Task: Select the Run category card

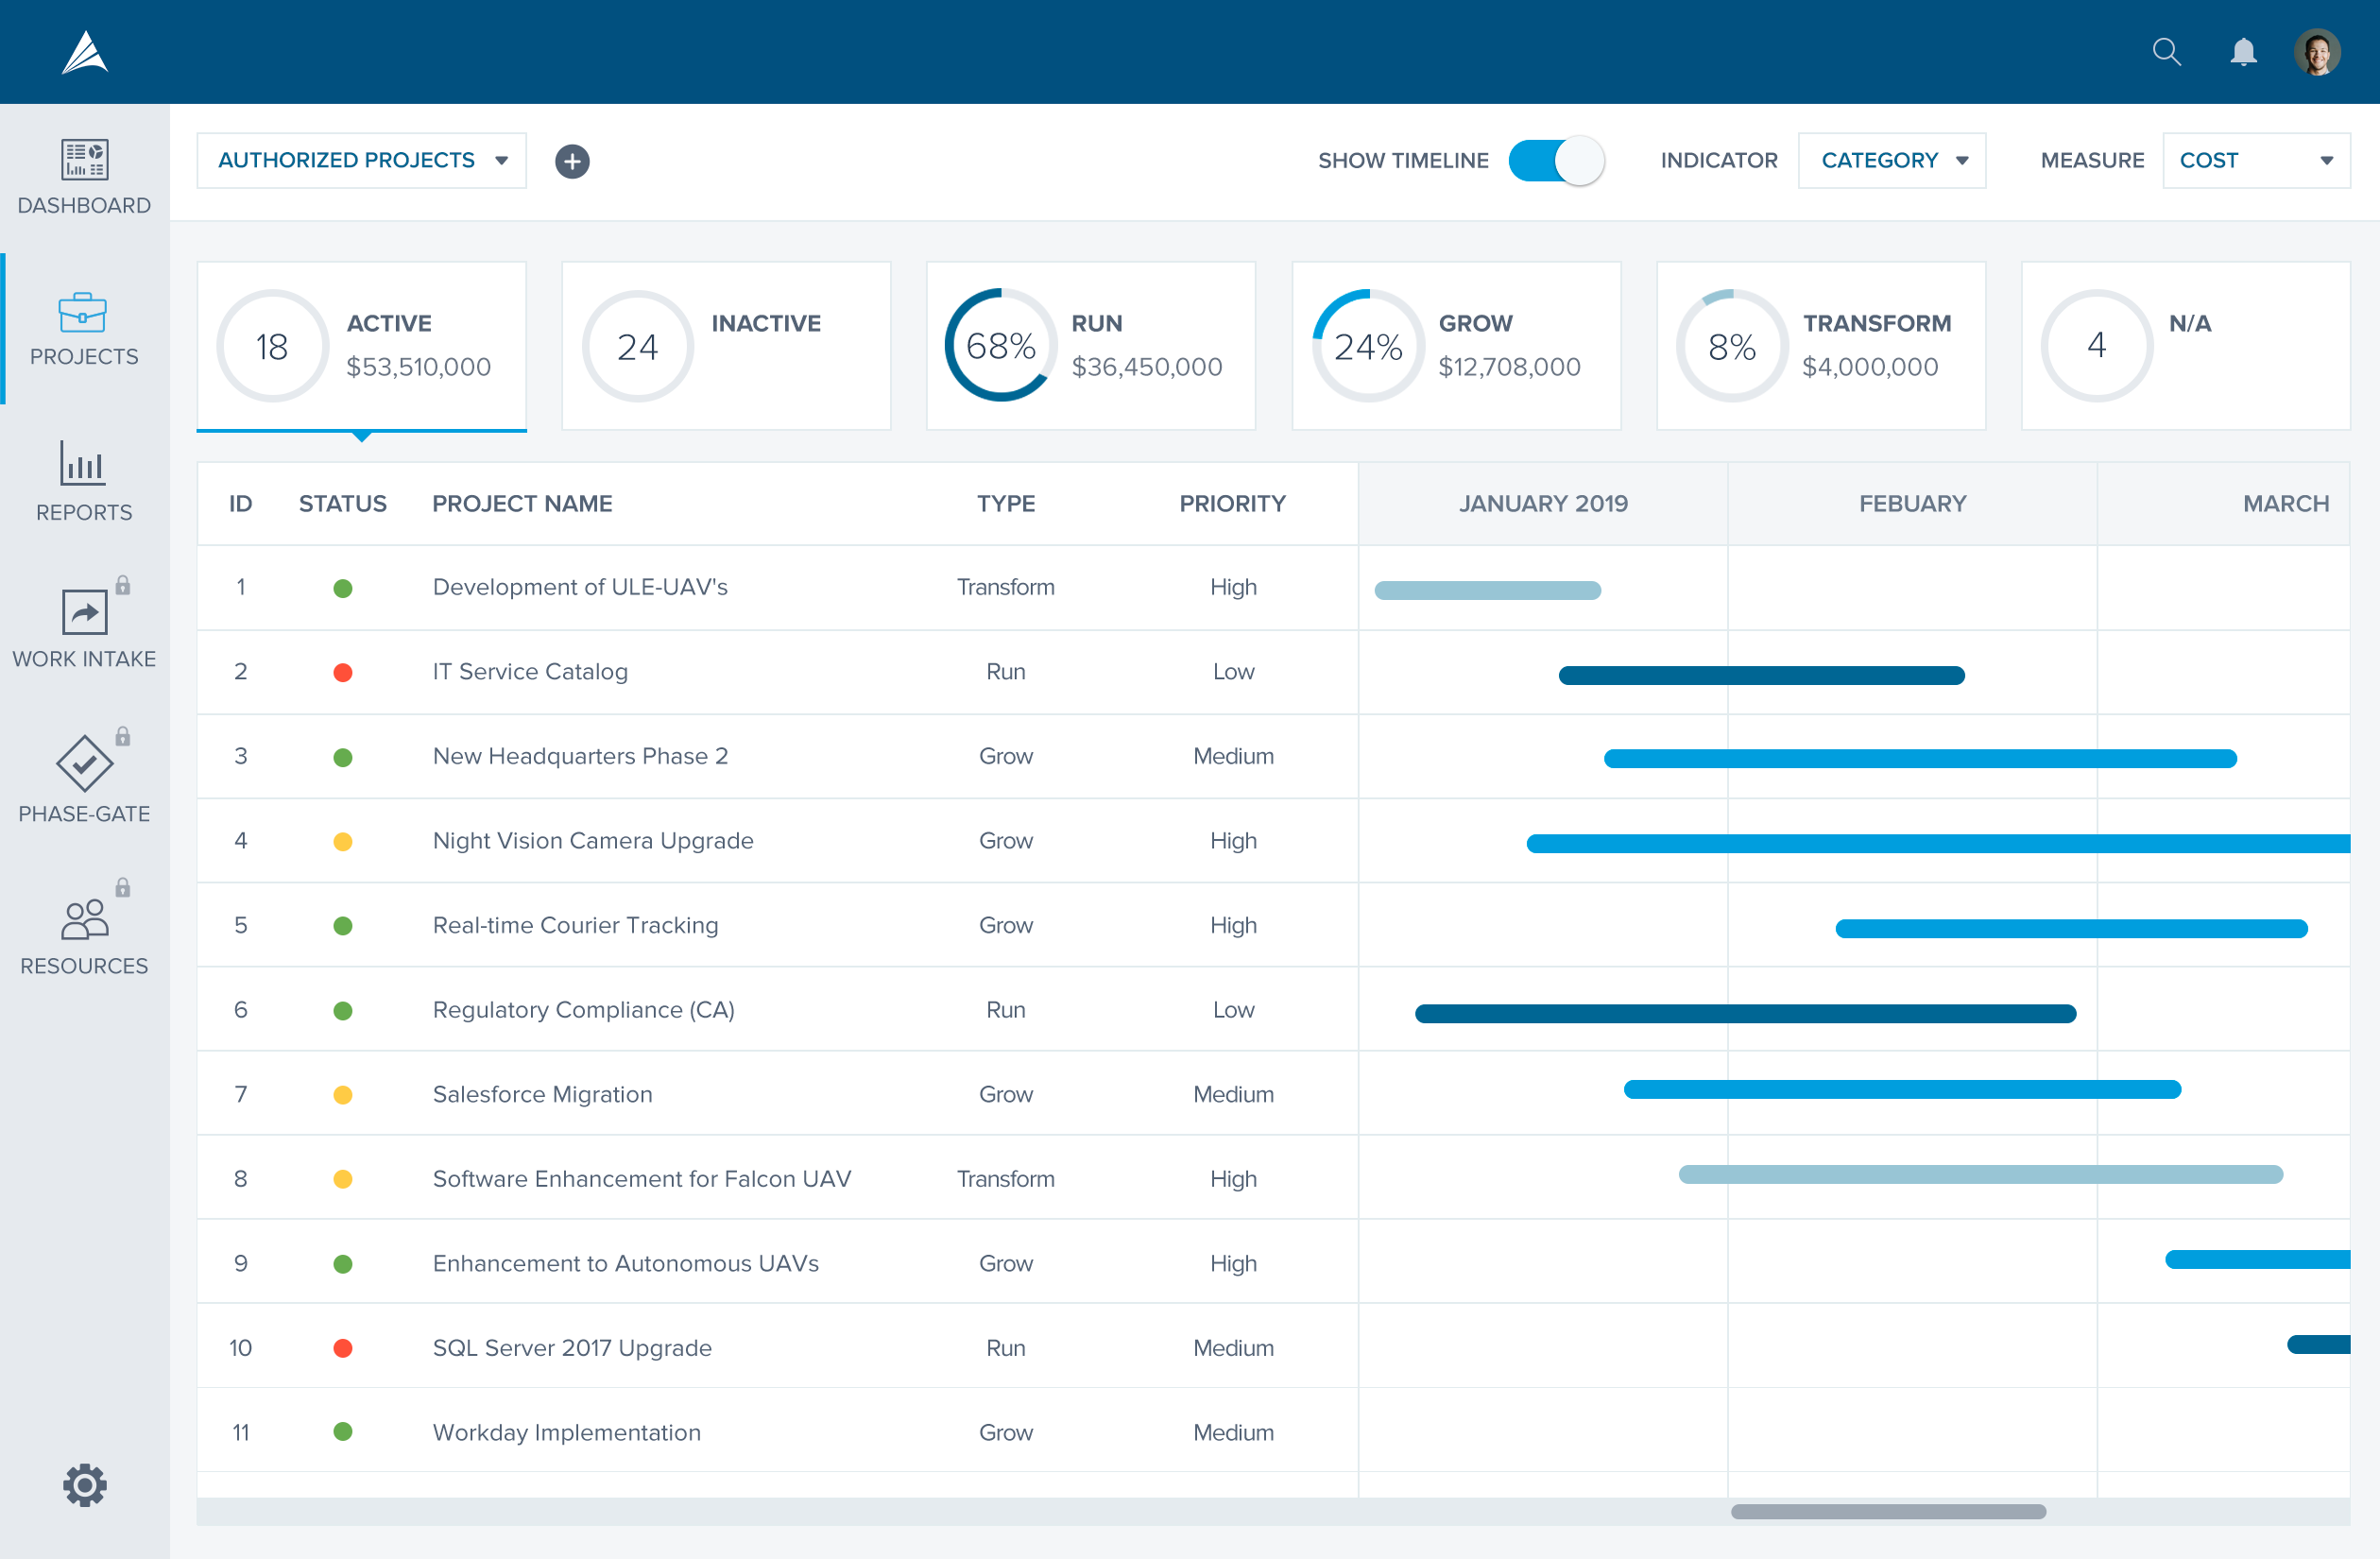Action: pyautogui.click(x=1091, y=346)
